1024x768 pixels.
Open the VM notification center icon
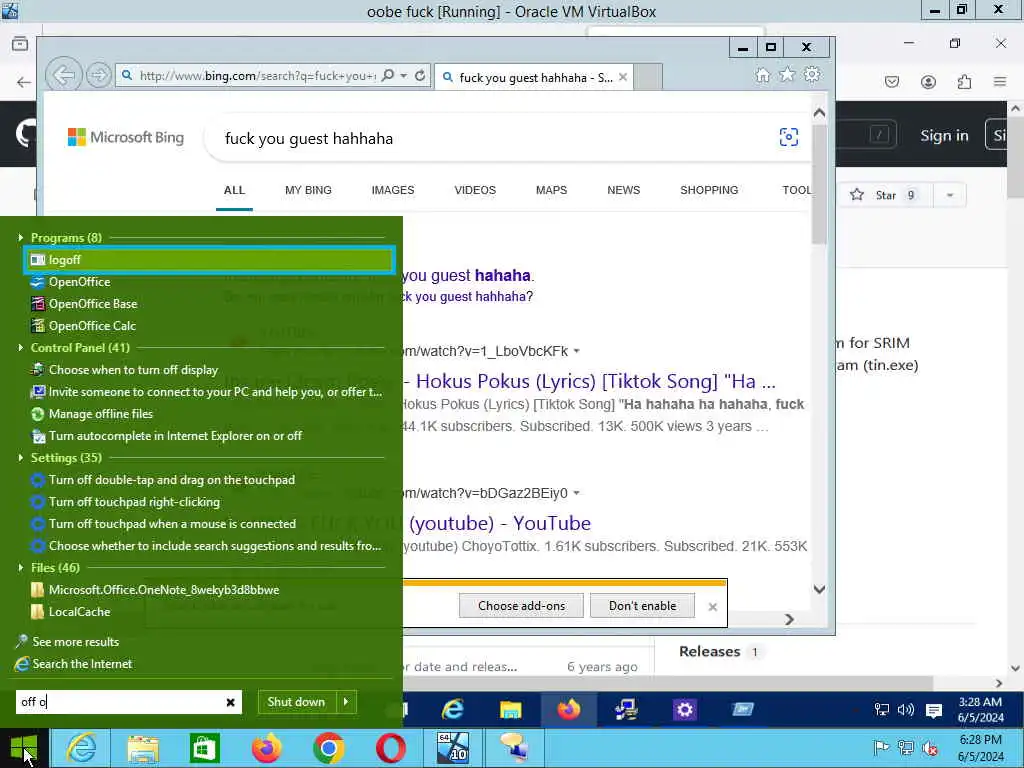tap(934, 711)
